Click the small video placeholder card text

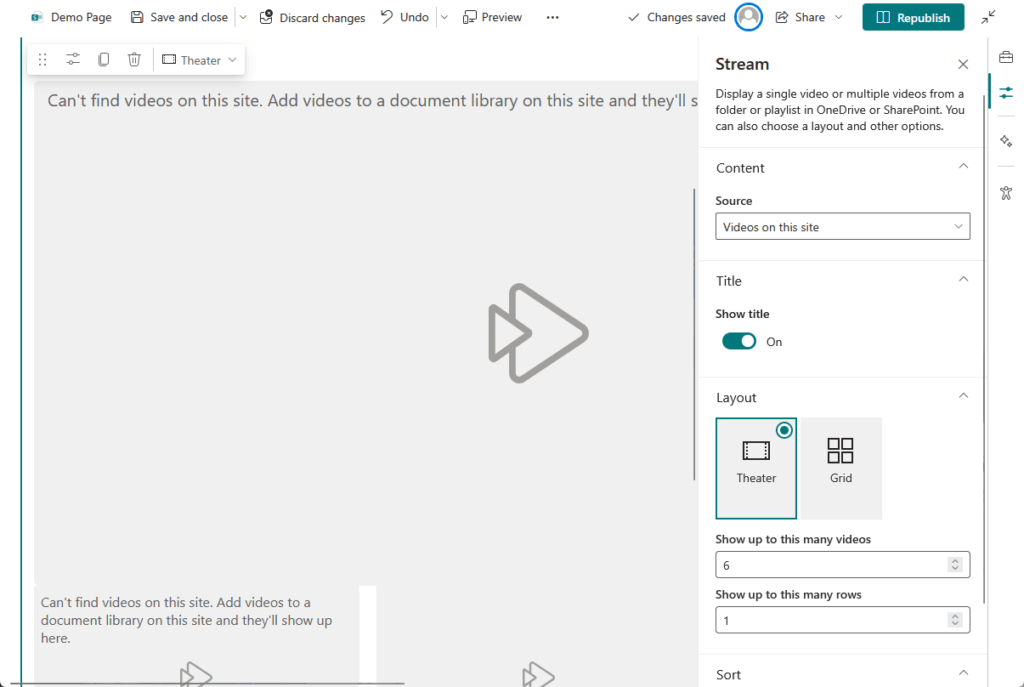click(x=186, y=620)
